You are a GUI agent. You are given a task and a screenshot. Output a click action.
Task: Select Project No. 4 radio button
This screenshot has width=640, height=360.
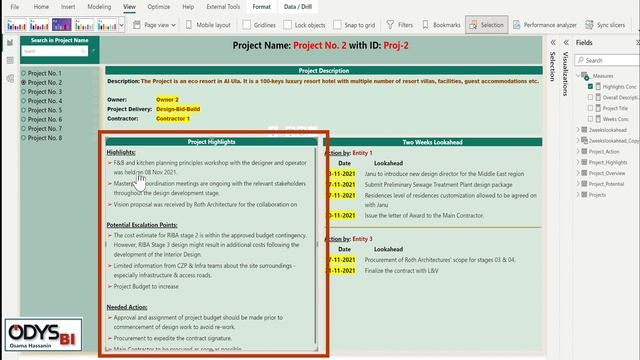(23, 101)
